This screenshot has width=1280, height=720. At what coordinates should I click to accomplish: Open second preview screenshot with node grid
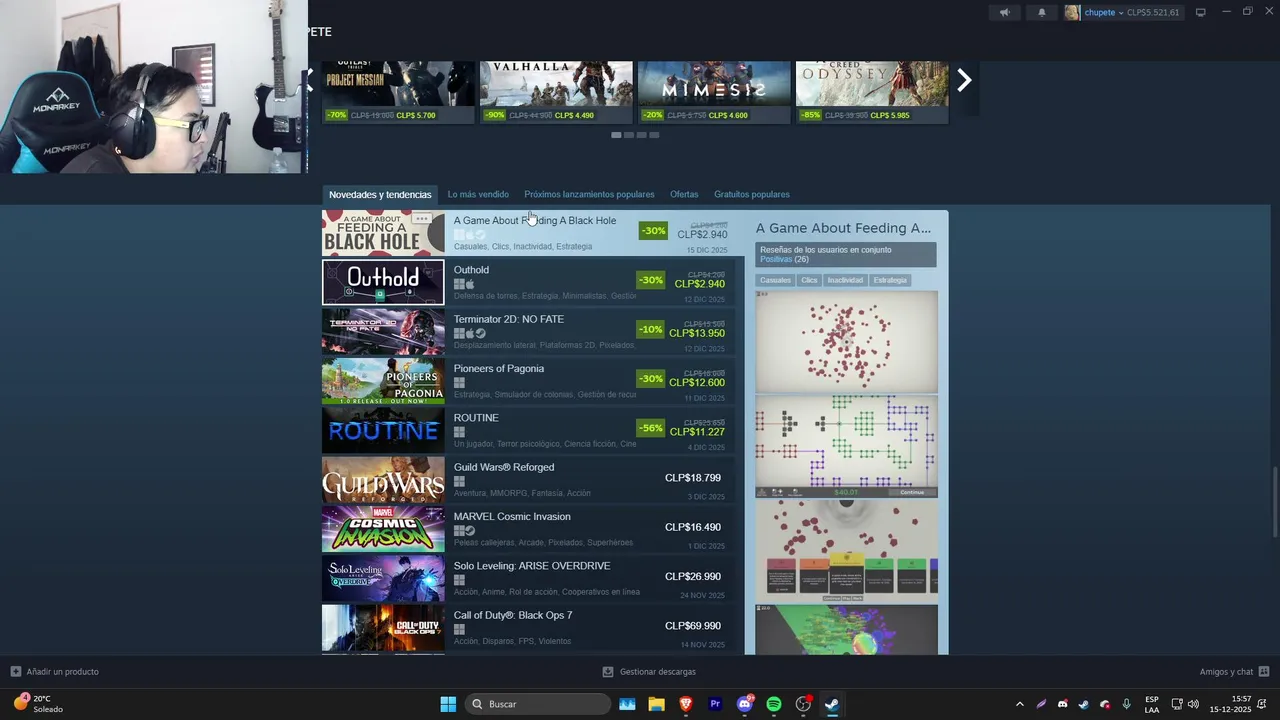click(x=847, y=446)
